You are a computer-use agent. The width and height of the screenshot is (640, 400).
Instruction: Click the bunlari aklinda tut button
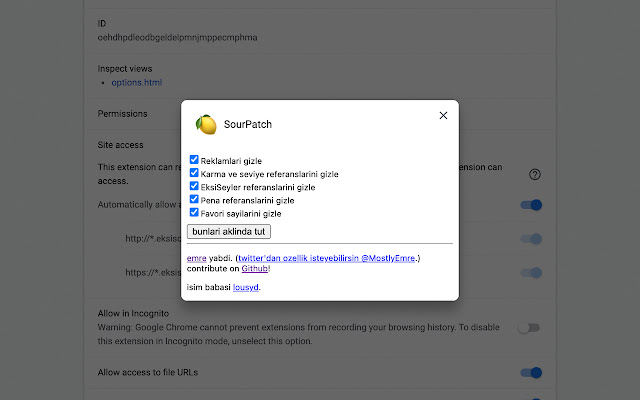229,231
